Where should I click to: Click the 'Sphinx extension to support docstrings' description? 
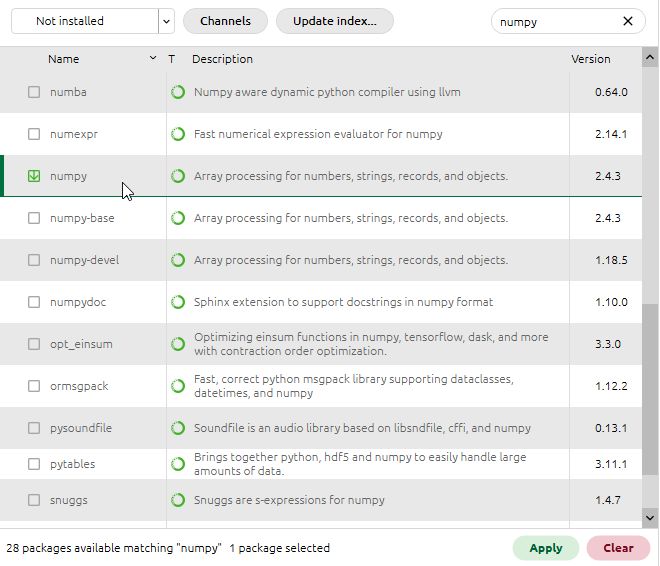pos(343,302)
